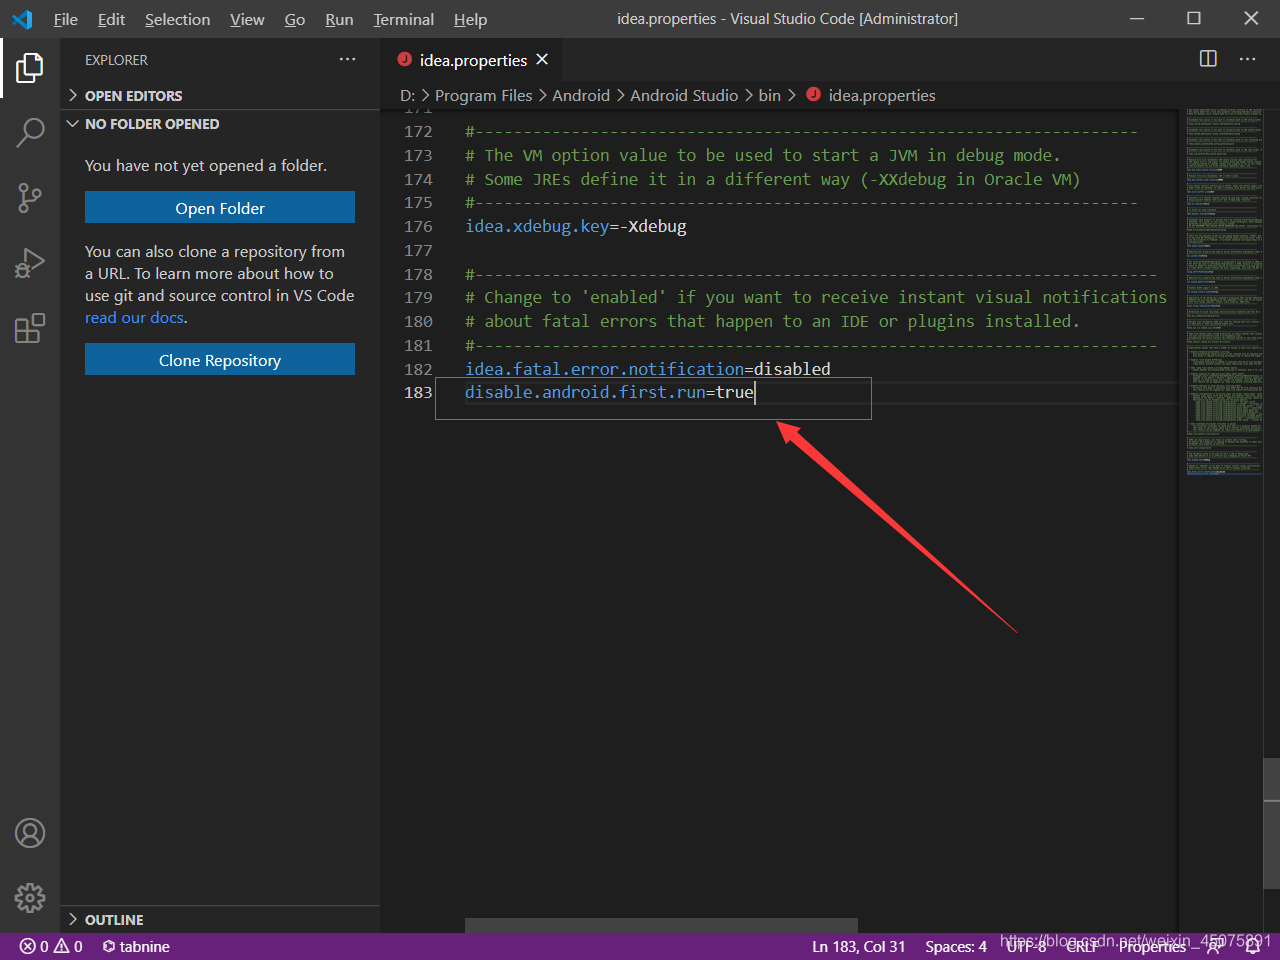Click the 'bin' breadcrumb

769,95
